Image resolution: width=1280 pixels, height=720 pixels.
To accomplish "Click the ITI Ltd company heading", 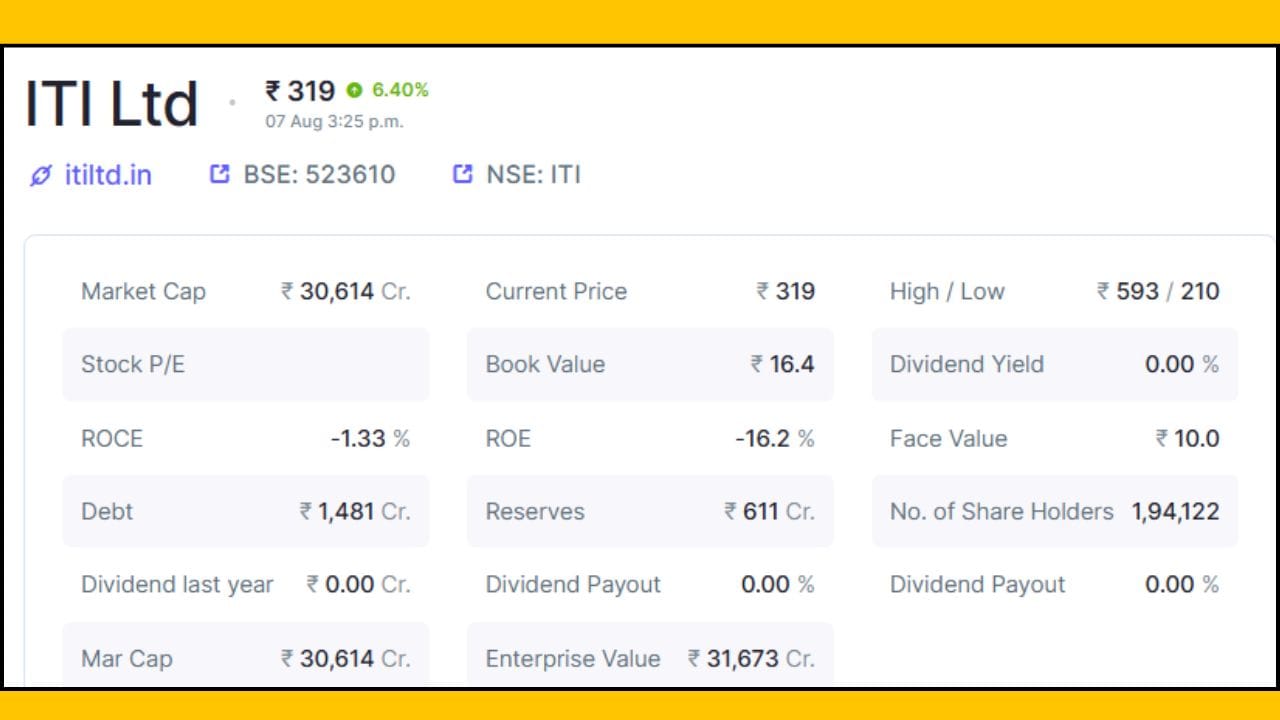I will click(111, 104).
